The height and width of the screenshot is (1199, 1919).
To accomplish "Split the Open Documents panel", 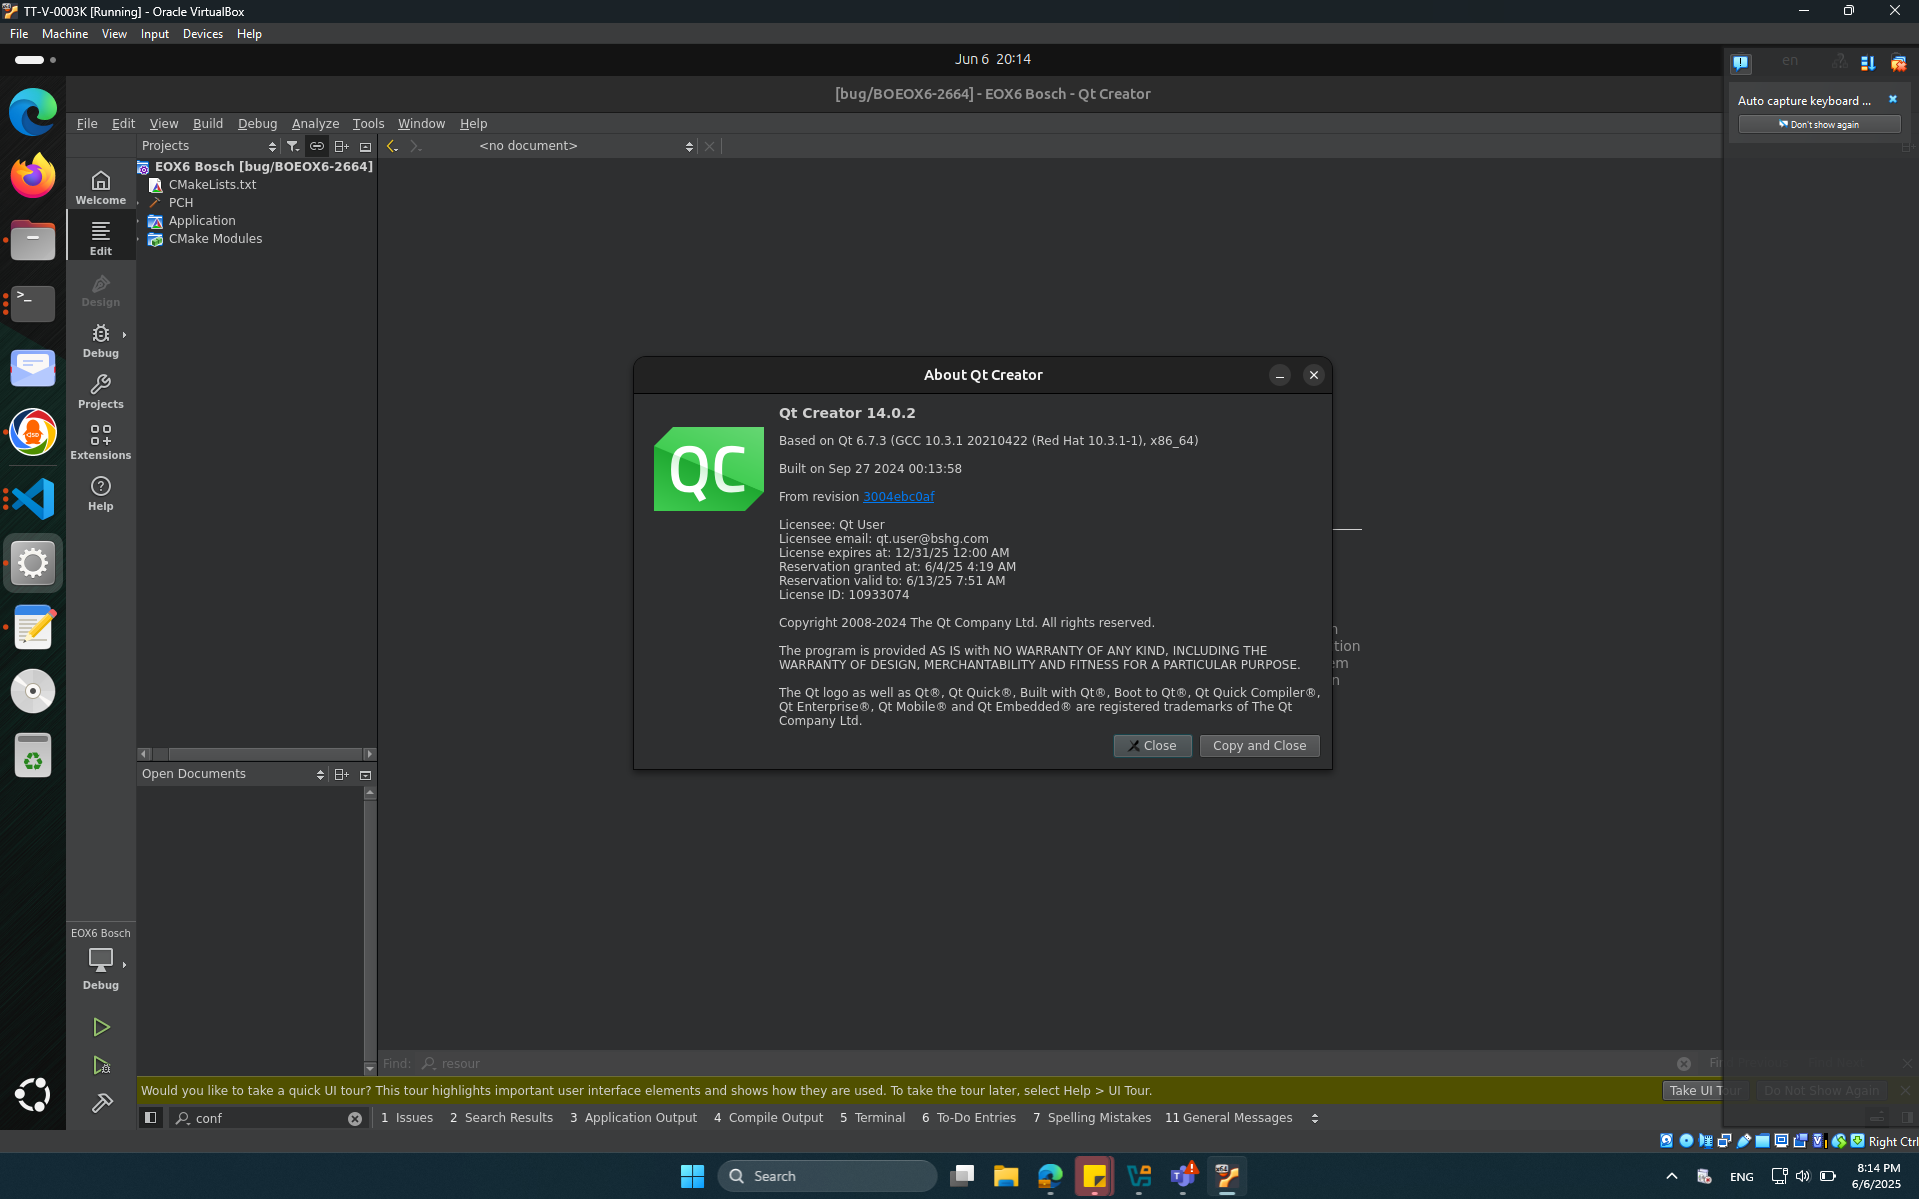I will click(341, 774).
